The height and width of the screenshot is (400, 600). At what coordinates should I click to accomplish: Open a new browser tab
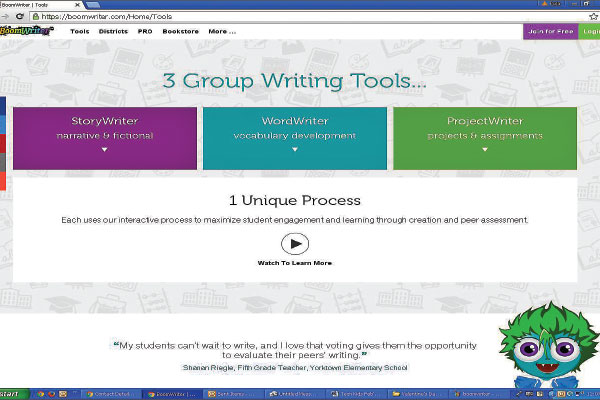(x=93, y=5)
